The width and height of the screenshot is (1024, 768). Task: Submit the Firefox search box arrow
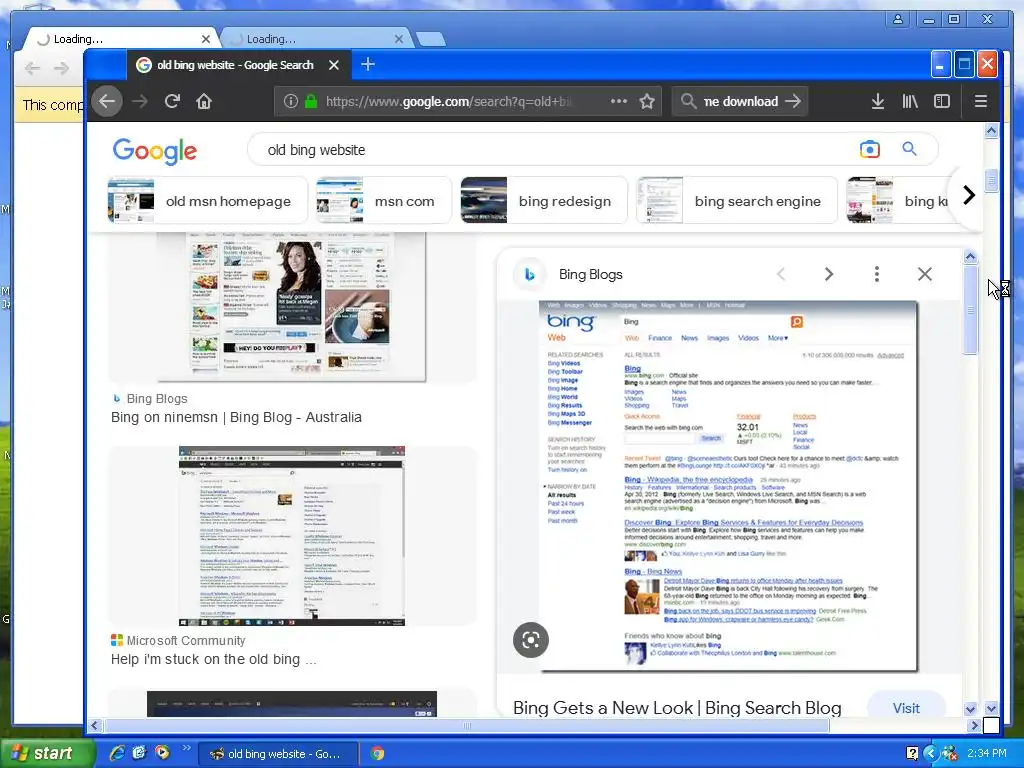[x=793, y=101]
